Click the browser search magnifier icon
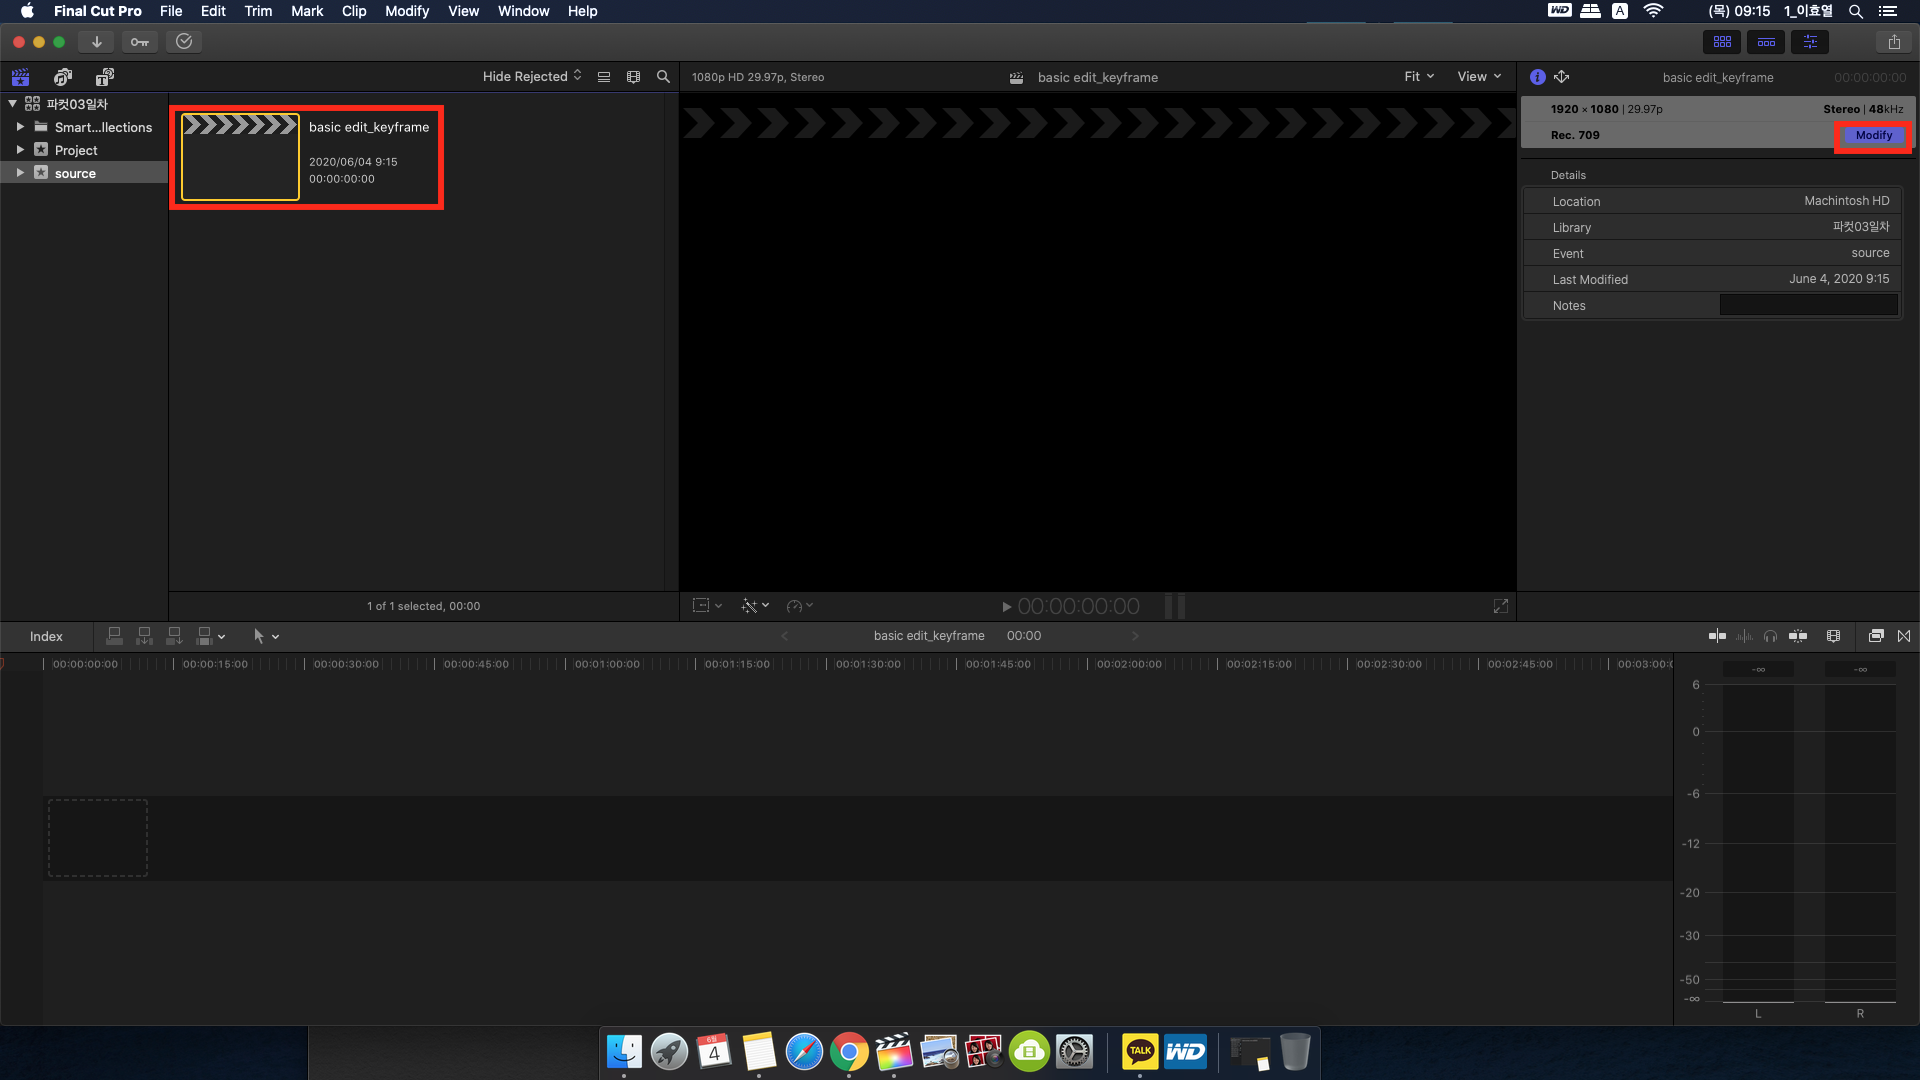Screen dimensions: 1920x1080 click(663, 77)
